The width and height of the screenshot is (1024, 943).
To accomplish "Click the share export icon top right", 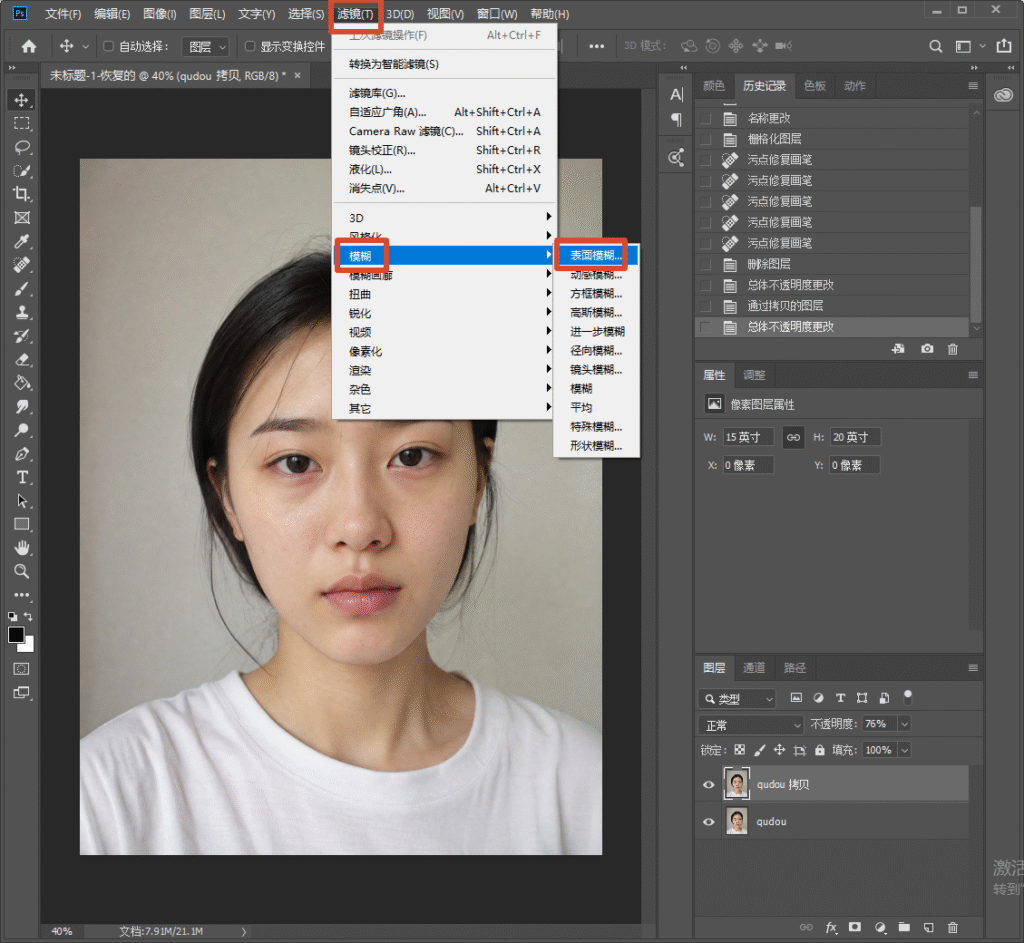I will (x=1004, y=46).
